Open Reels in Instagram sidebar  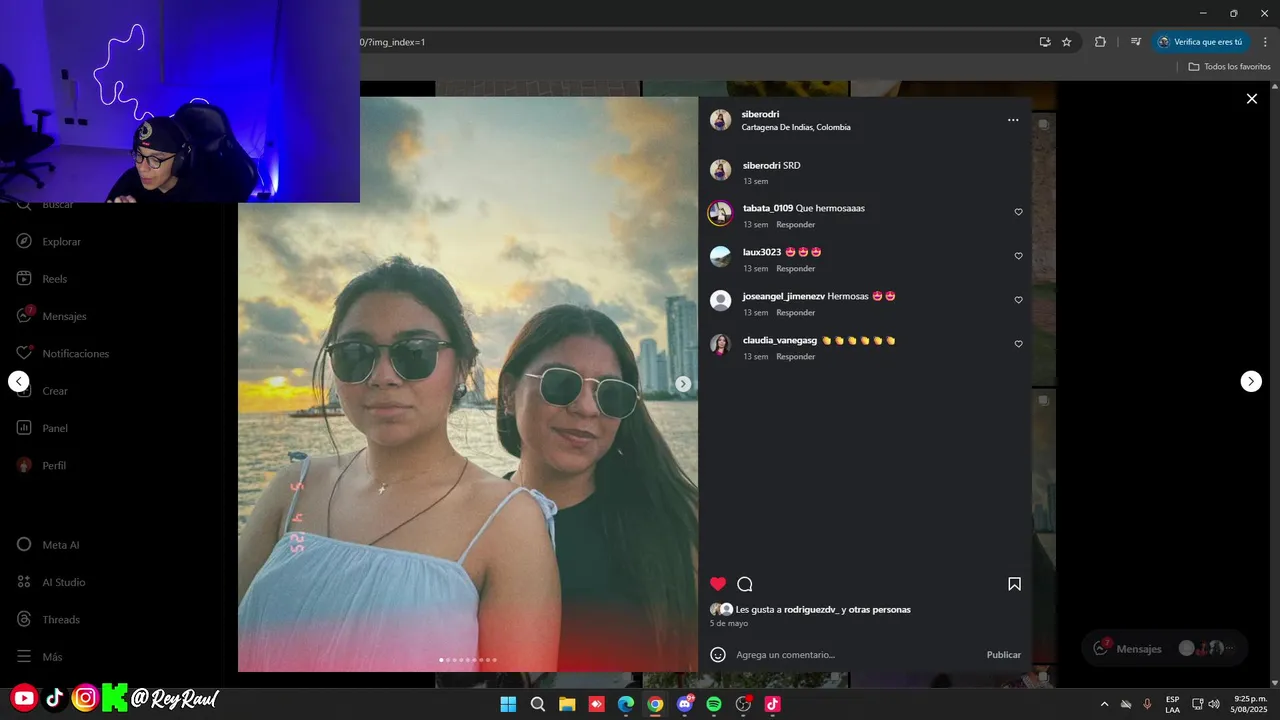pyautogui.click(x=42, y=279)
